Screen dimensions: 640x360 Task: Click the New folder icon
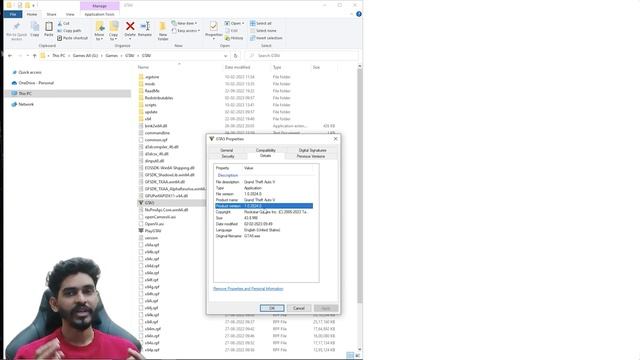point(162,27)
